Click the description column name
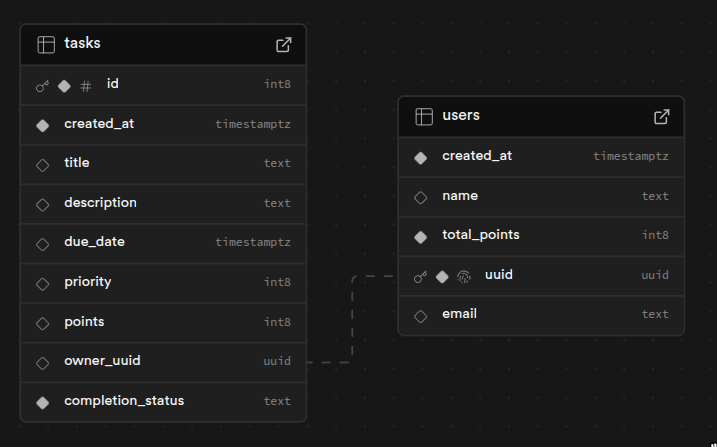This screenshot has height=447, width=717. tap(100, 203)
